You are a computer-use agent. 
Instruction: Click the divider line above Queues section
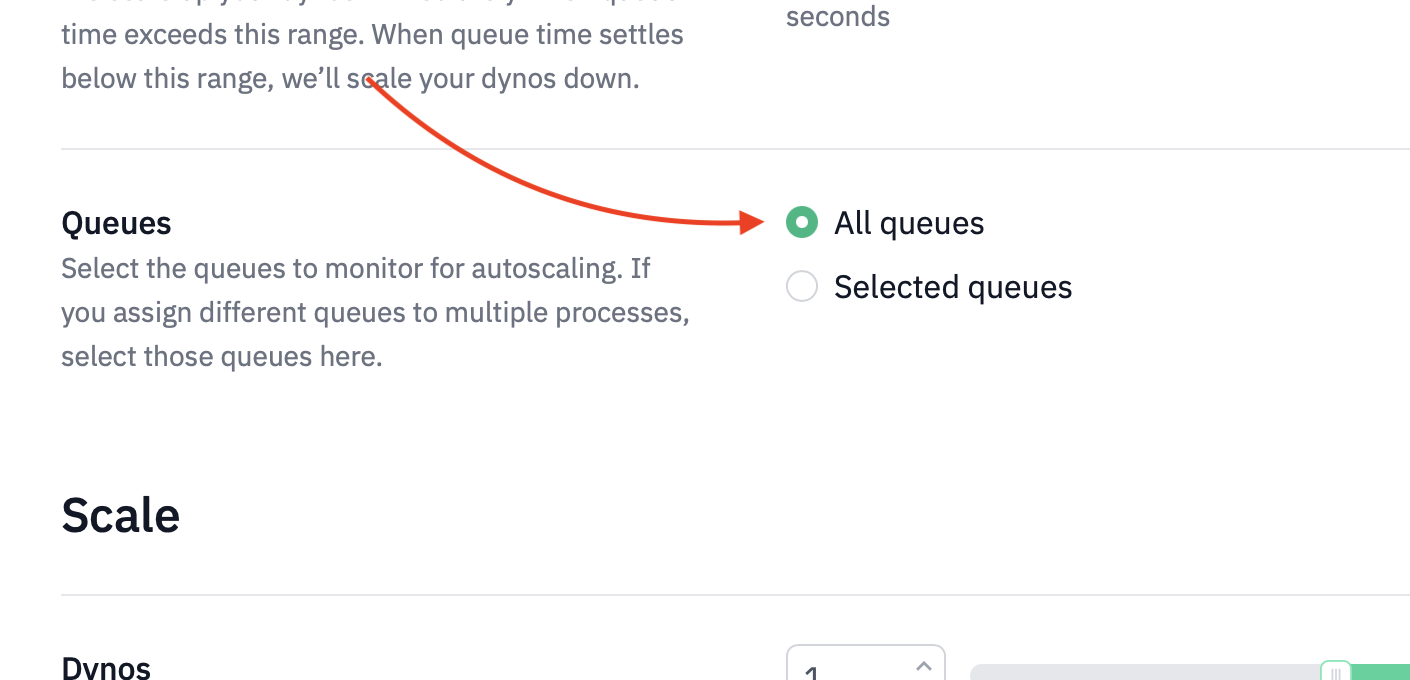pos(700,149)
